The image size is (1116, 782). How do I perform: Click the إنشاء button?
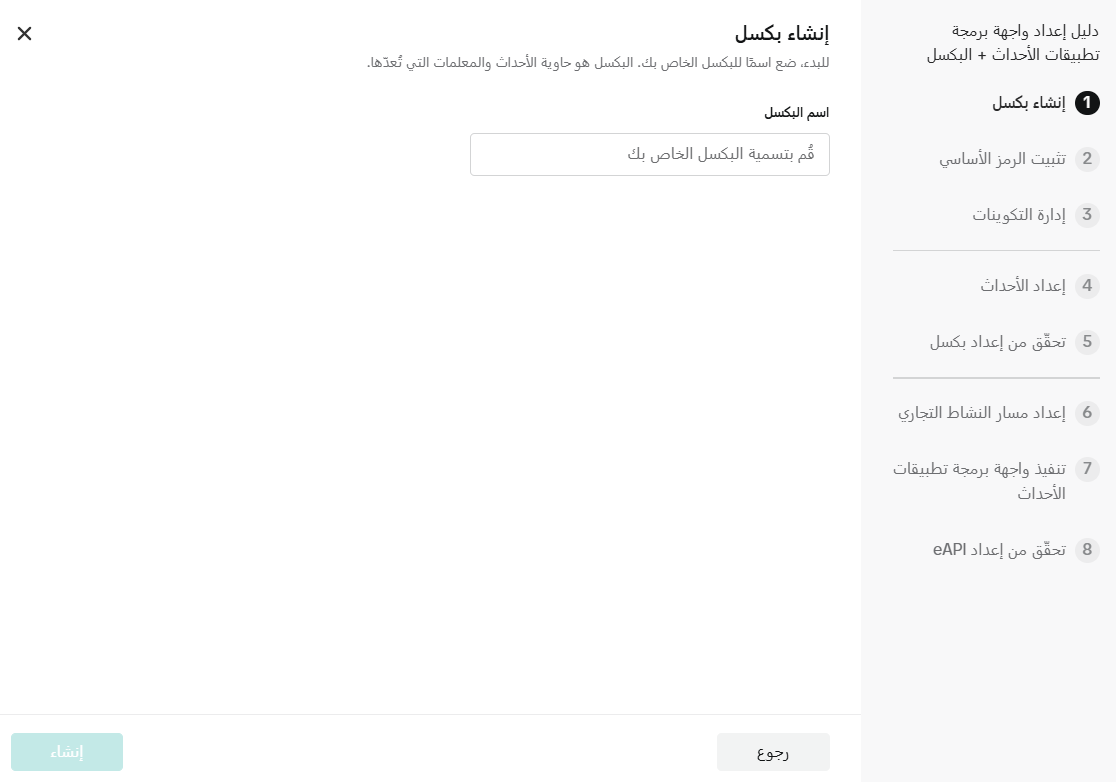click(x=67, y=751)
